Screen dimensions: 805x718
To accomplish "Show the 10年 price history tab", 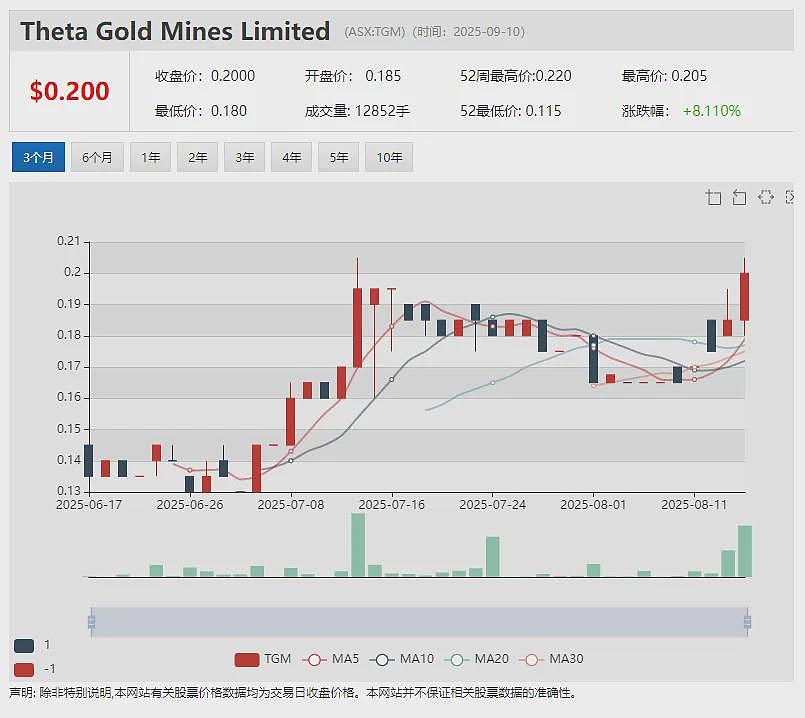I will click(x=389, y=157).
